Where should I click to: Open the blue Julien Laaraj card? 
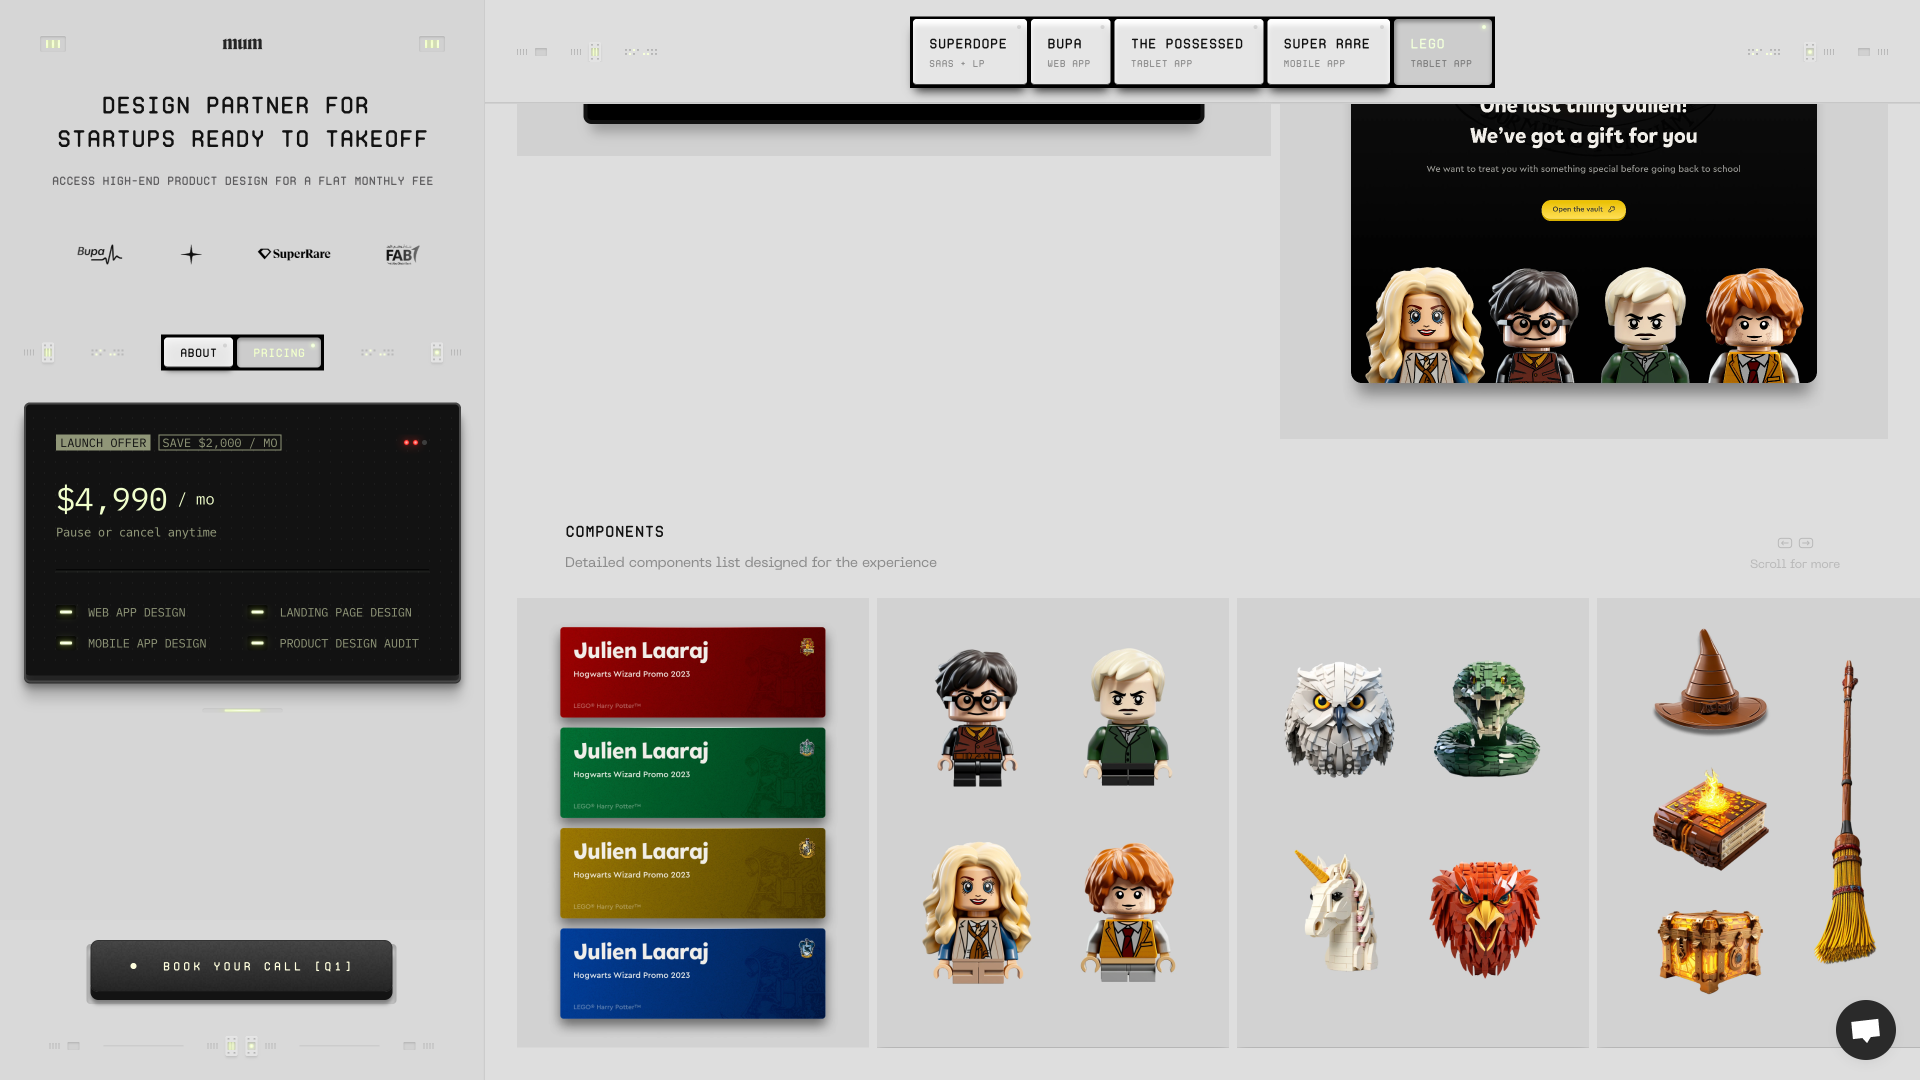[692, 973]
